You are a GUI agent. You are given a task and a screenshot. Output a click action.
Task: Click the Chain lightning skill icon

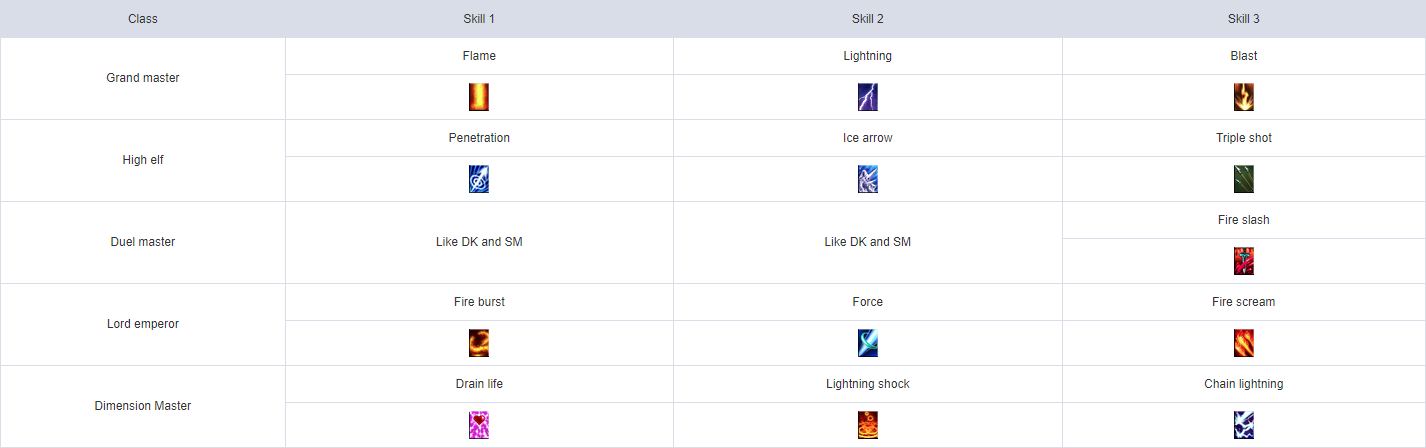click(x=1244, y=425)
